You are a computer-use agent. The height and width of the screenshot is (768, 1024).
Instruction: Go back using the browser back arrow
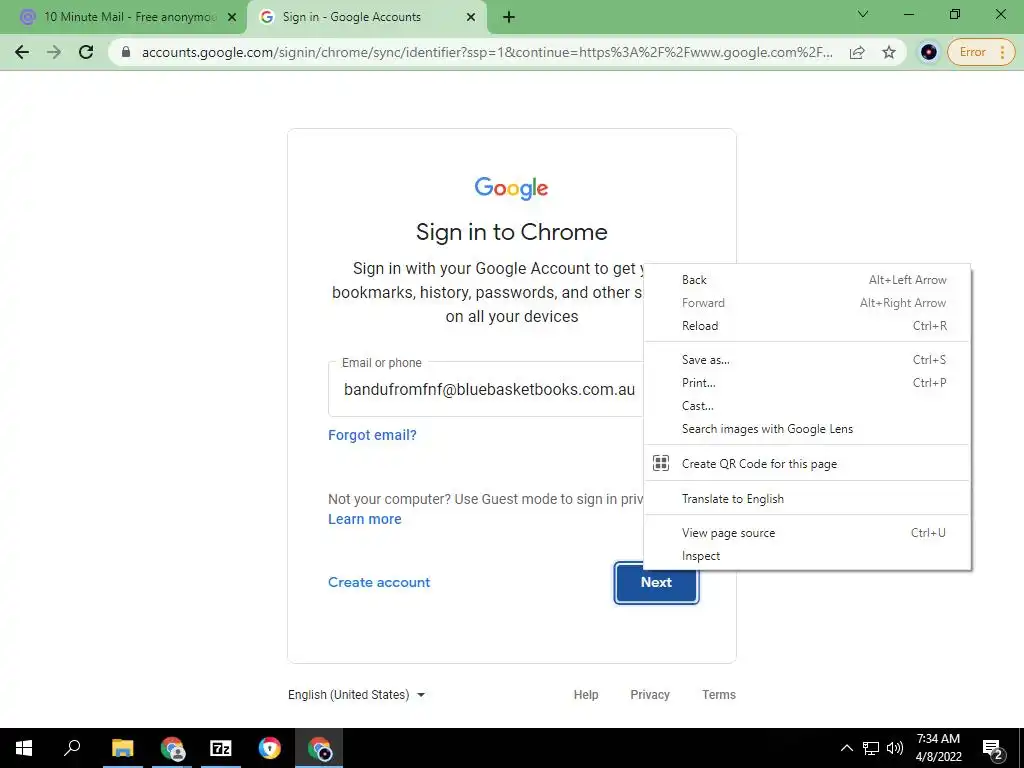pyautogui.click(x=22, y=52)
